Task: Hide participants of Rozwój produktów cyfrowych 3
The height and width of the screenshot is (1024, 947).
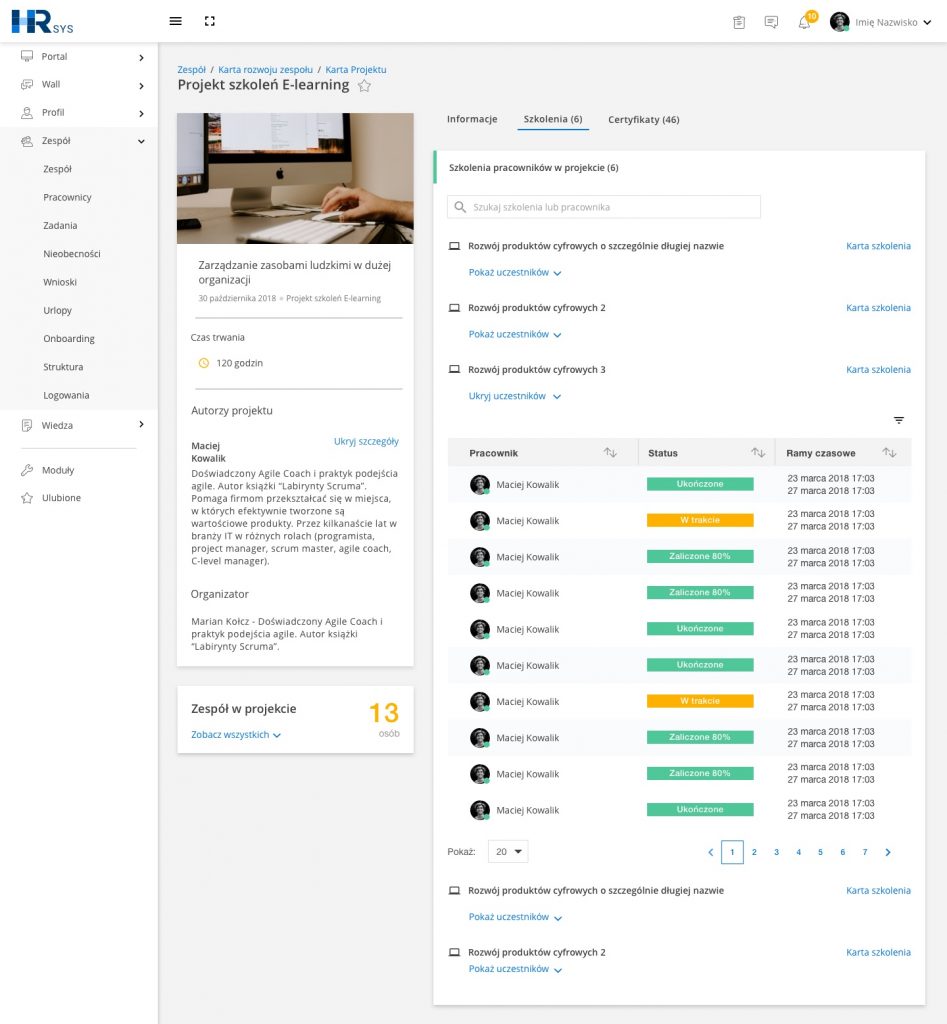Action: click(515, 396)
